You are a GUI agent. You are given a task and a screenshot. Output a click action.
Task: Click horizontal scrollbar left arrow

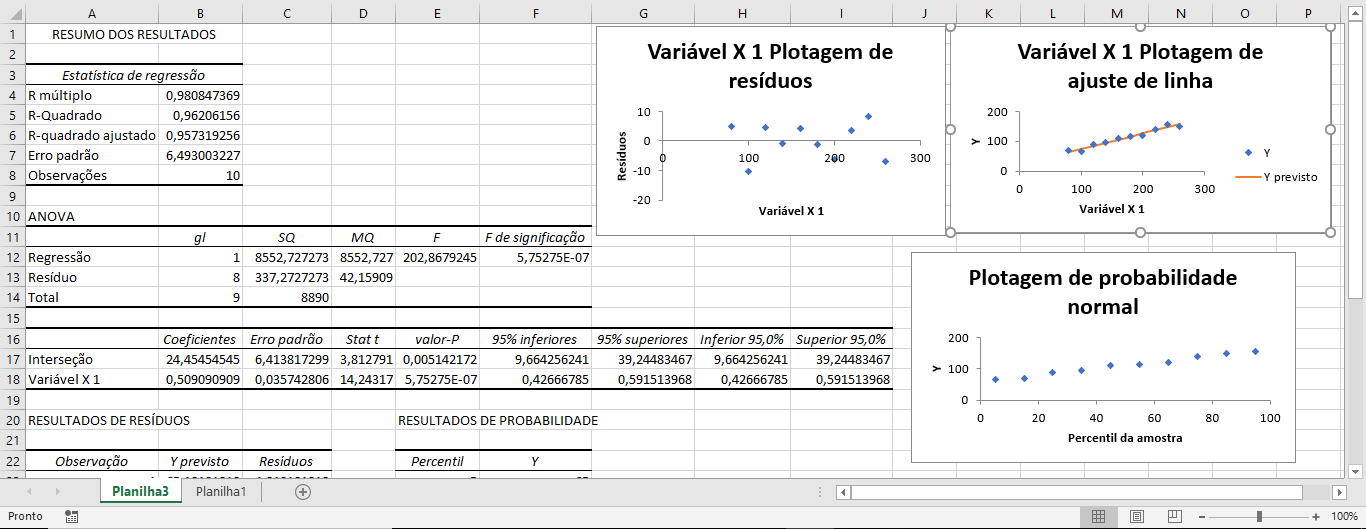(x=843, y=492)
